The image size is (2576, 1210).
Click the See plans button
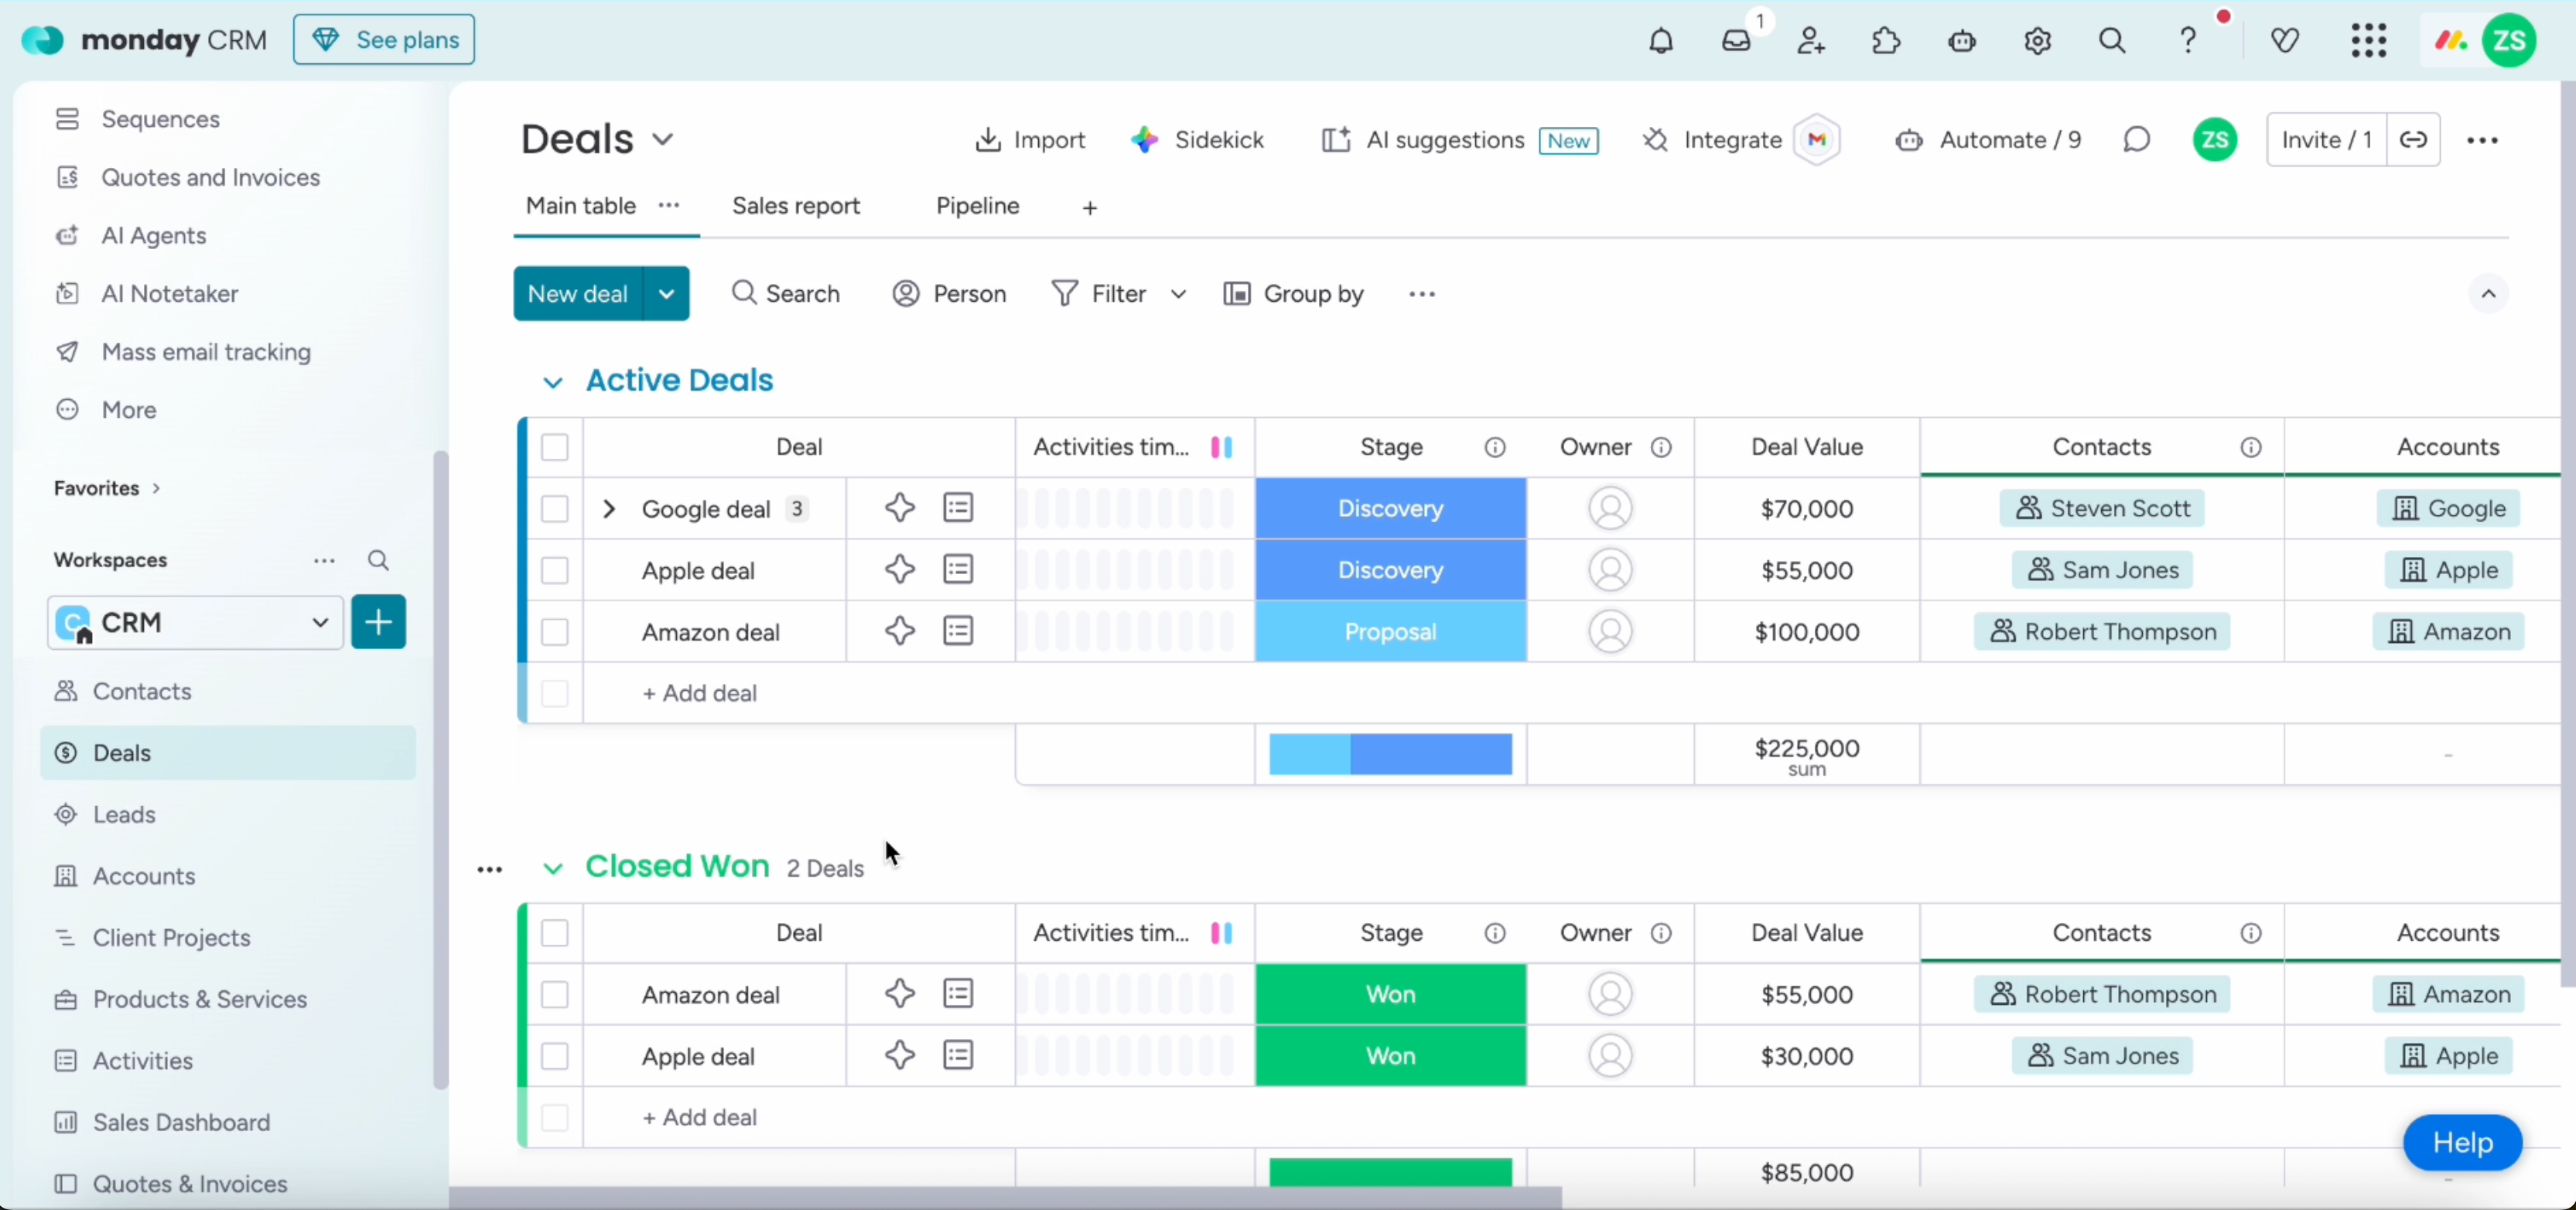384,40
